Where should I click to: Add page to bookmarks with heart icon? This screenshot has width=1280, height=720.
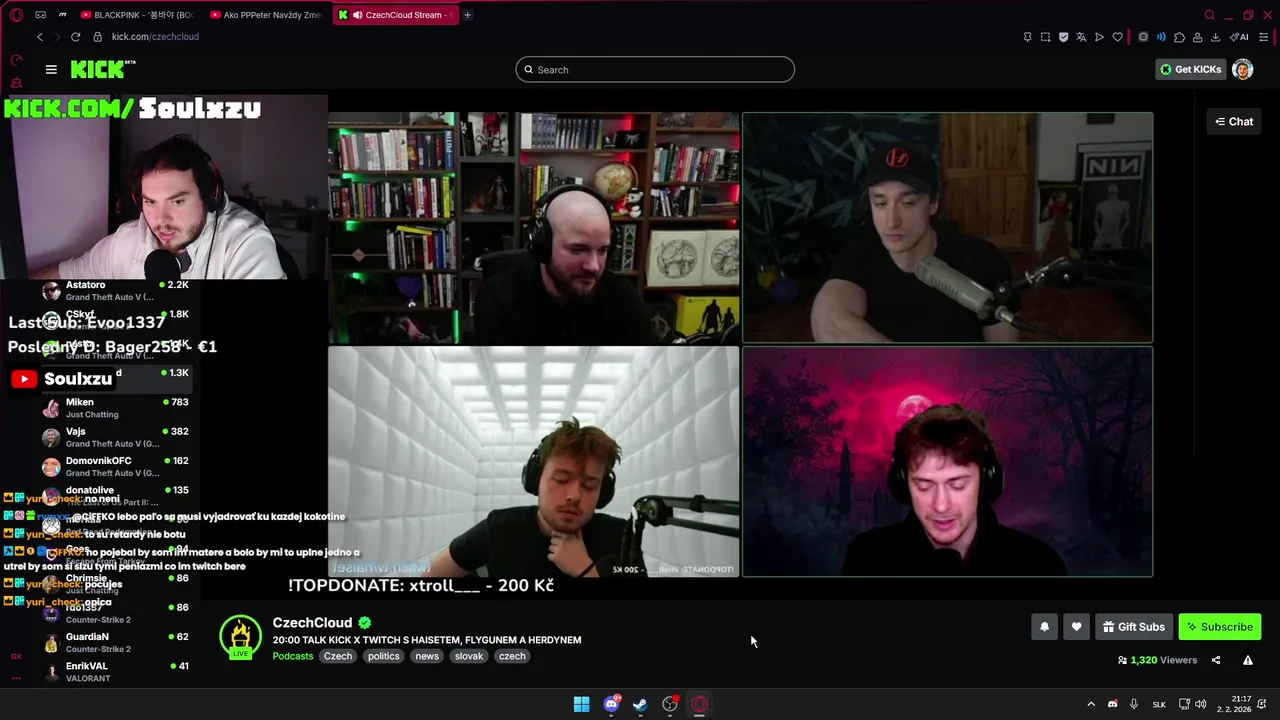click(x=1117, y=37)
